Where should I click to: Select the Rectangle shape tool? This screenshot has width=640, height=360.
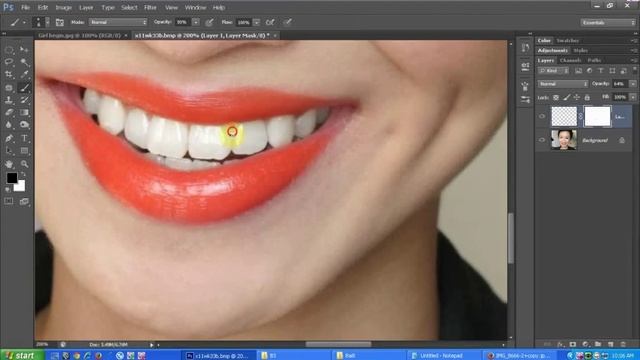24,151
